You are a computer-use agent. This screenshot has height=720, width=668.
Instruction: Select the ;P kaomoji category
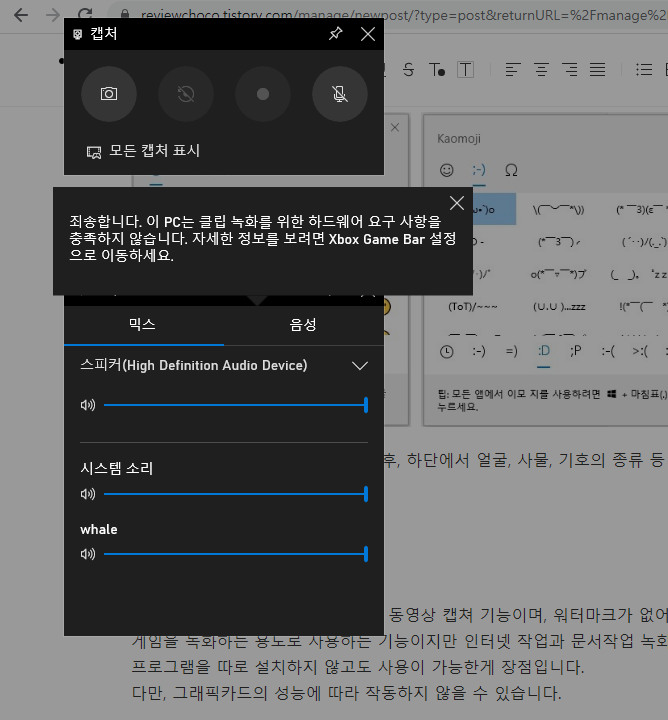tap(576, 351)
